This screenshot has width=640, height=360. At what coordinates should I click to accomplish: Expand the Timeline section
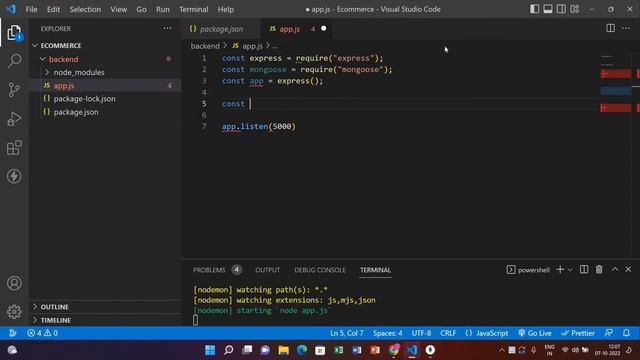click(105, 320)
